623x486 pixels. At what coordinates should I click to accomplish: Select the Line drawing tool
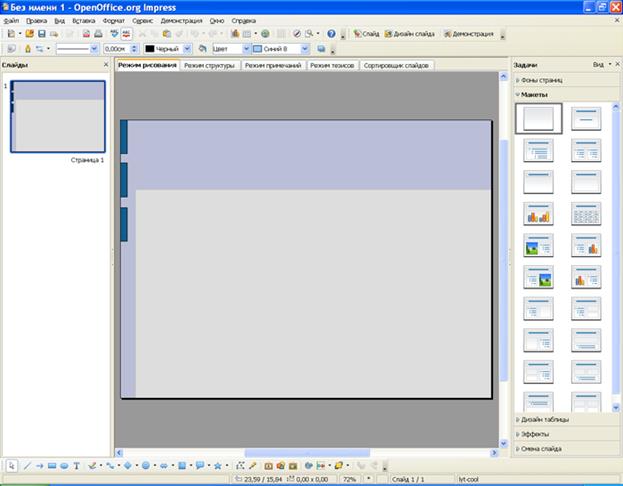pos(27,466)
